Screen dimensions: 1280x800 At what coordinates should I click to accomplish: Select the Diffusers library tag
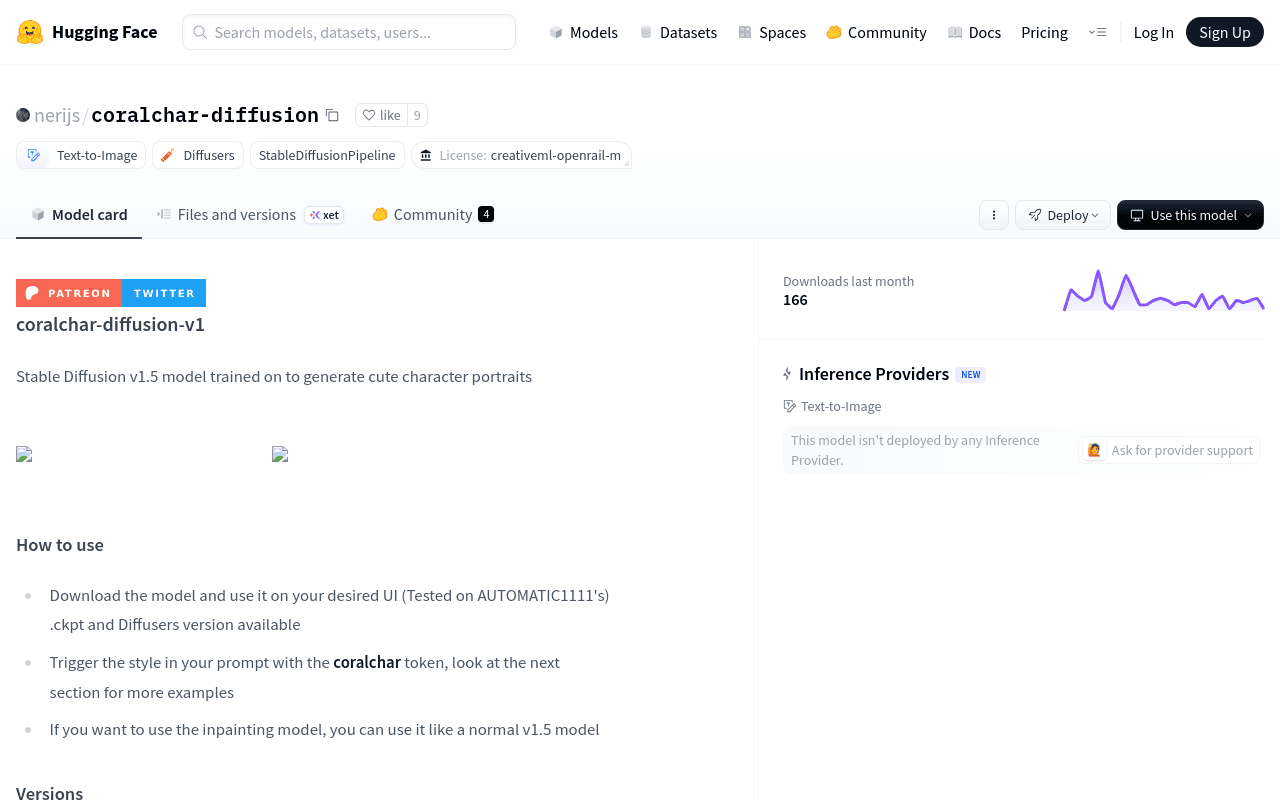(198, 155)
